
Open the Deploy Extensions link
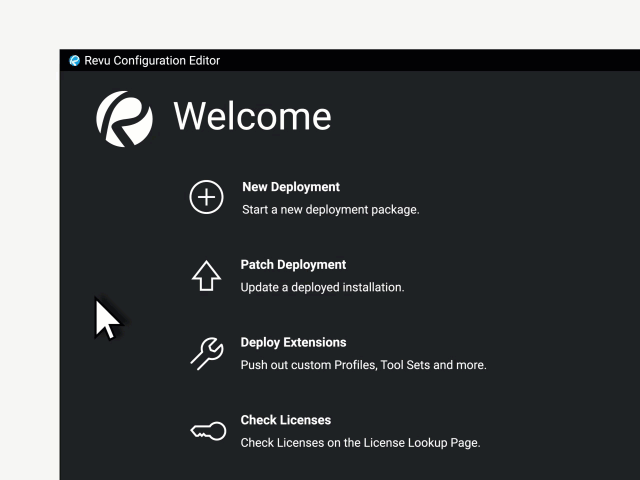(293, 342)
